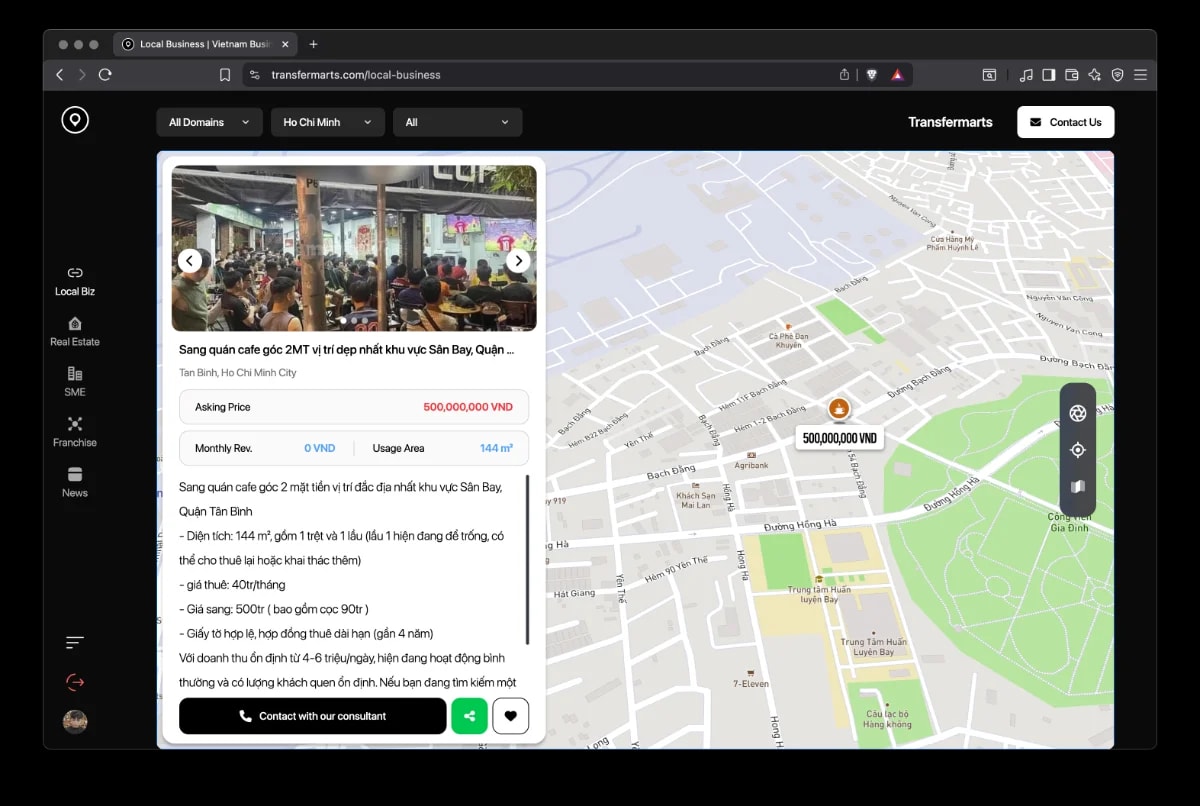
Task: Select the Real Estate sidebar icon
Action: click(x=74, y=331)
